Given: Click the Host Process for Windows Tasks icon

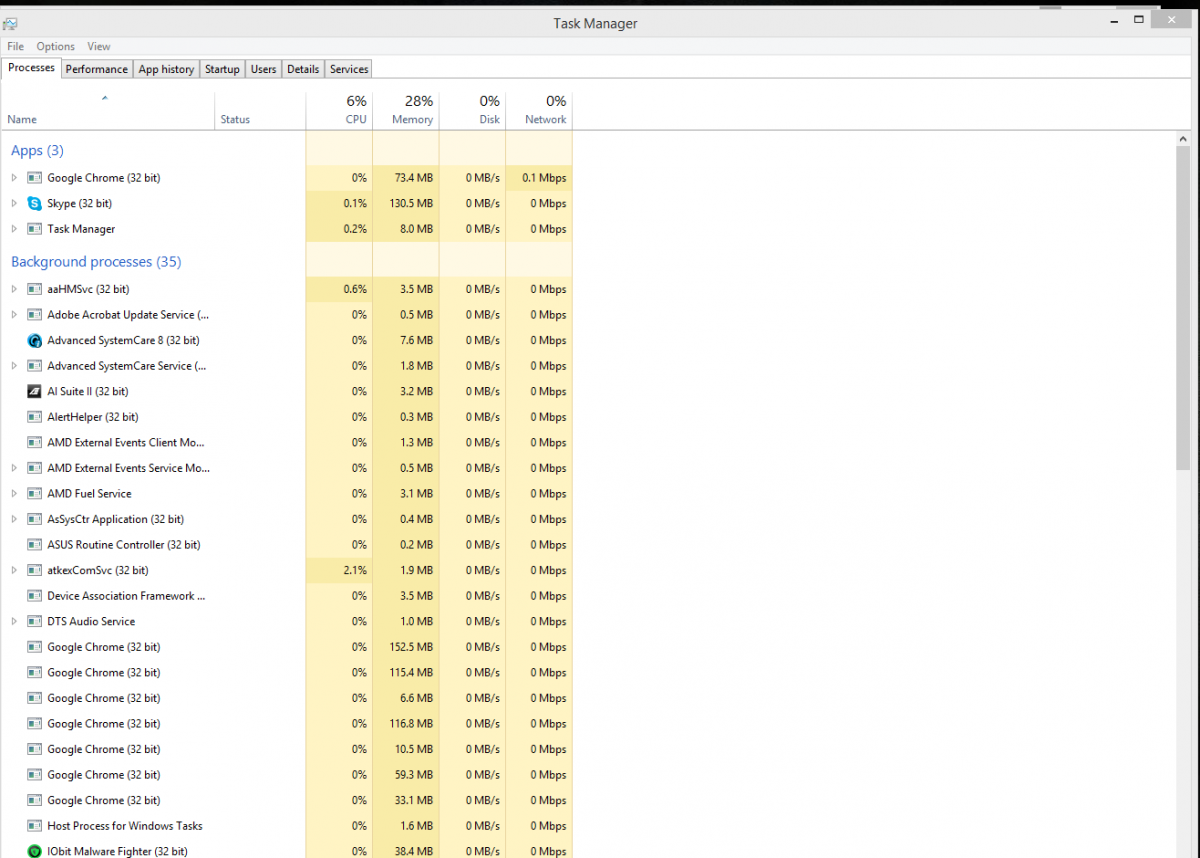Looking at the screenshot, I should [x=34, y=826].
